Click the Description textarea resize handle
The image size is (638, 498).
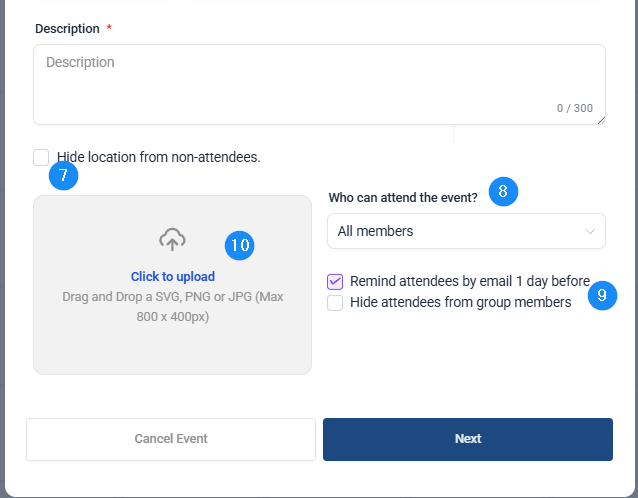tap(600, 120)
